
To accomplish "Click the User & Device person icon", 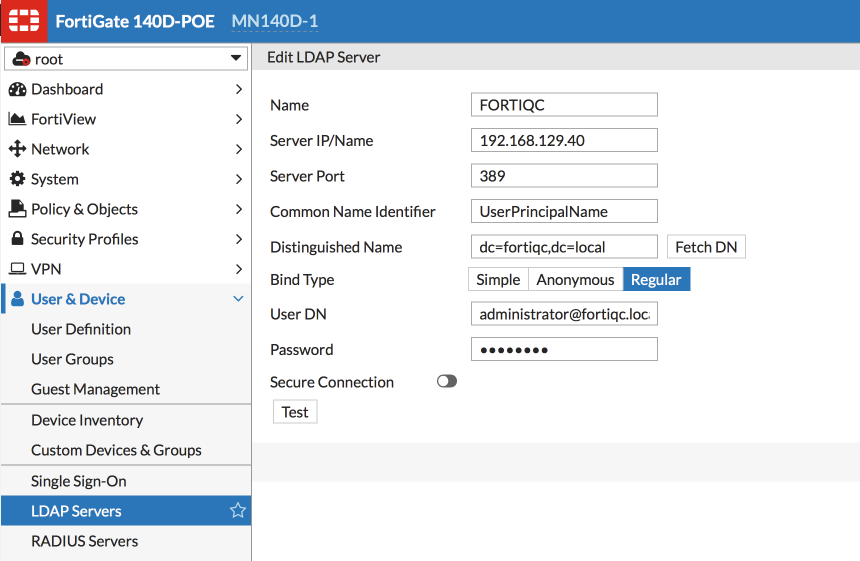I will pyautogui.click(x=18, y=299).
